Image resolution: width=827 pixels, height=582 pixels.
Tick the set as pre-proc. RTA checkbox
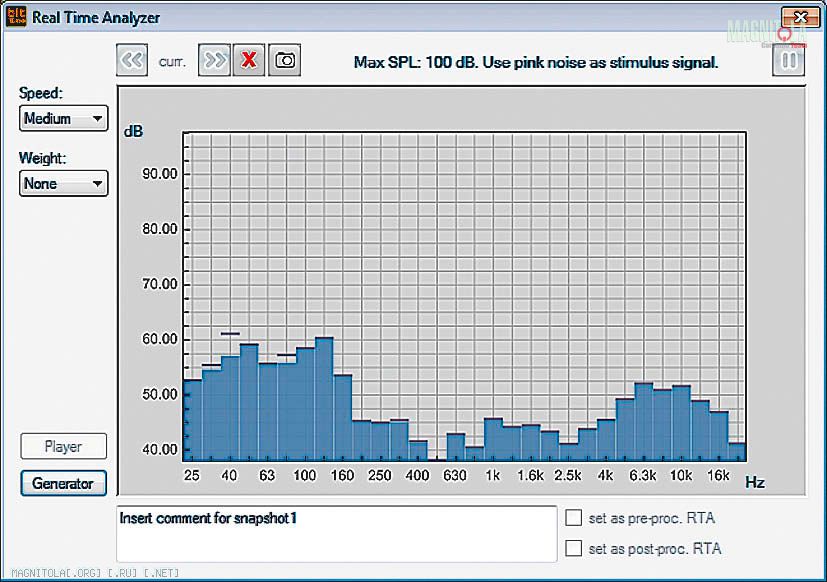pos(573,518)
